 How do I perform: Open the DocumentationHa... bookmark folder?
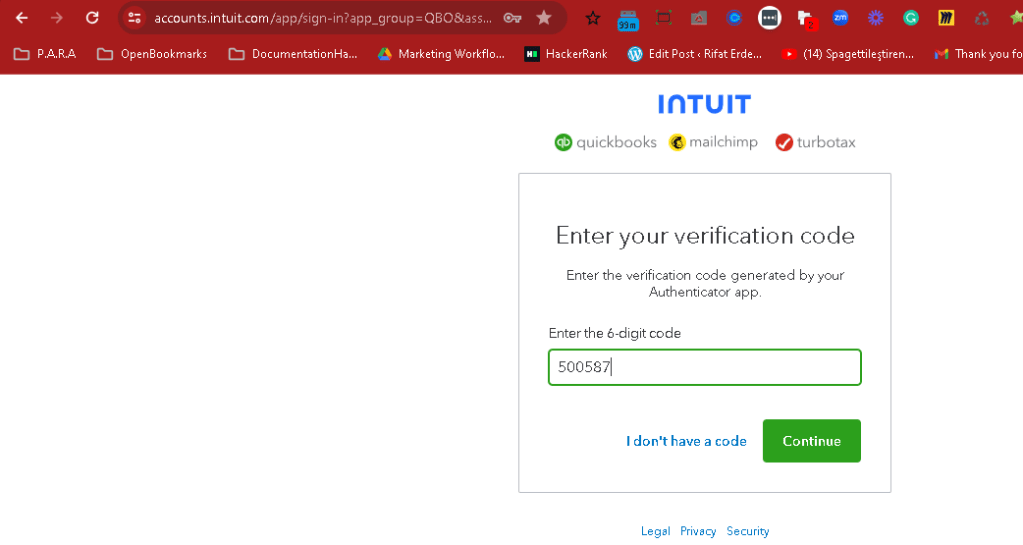(x=293, y=54)
